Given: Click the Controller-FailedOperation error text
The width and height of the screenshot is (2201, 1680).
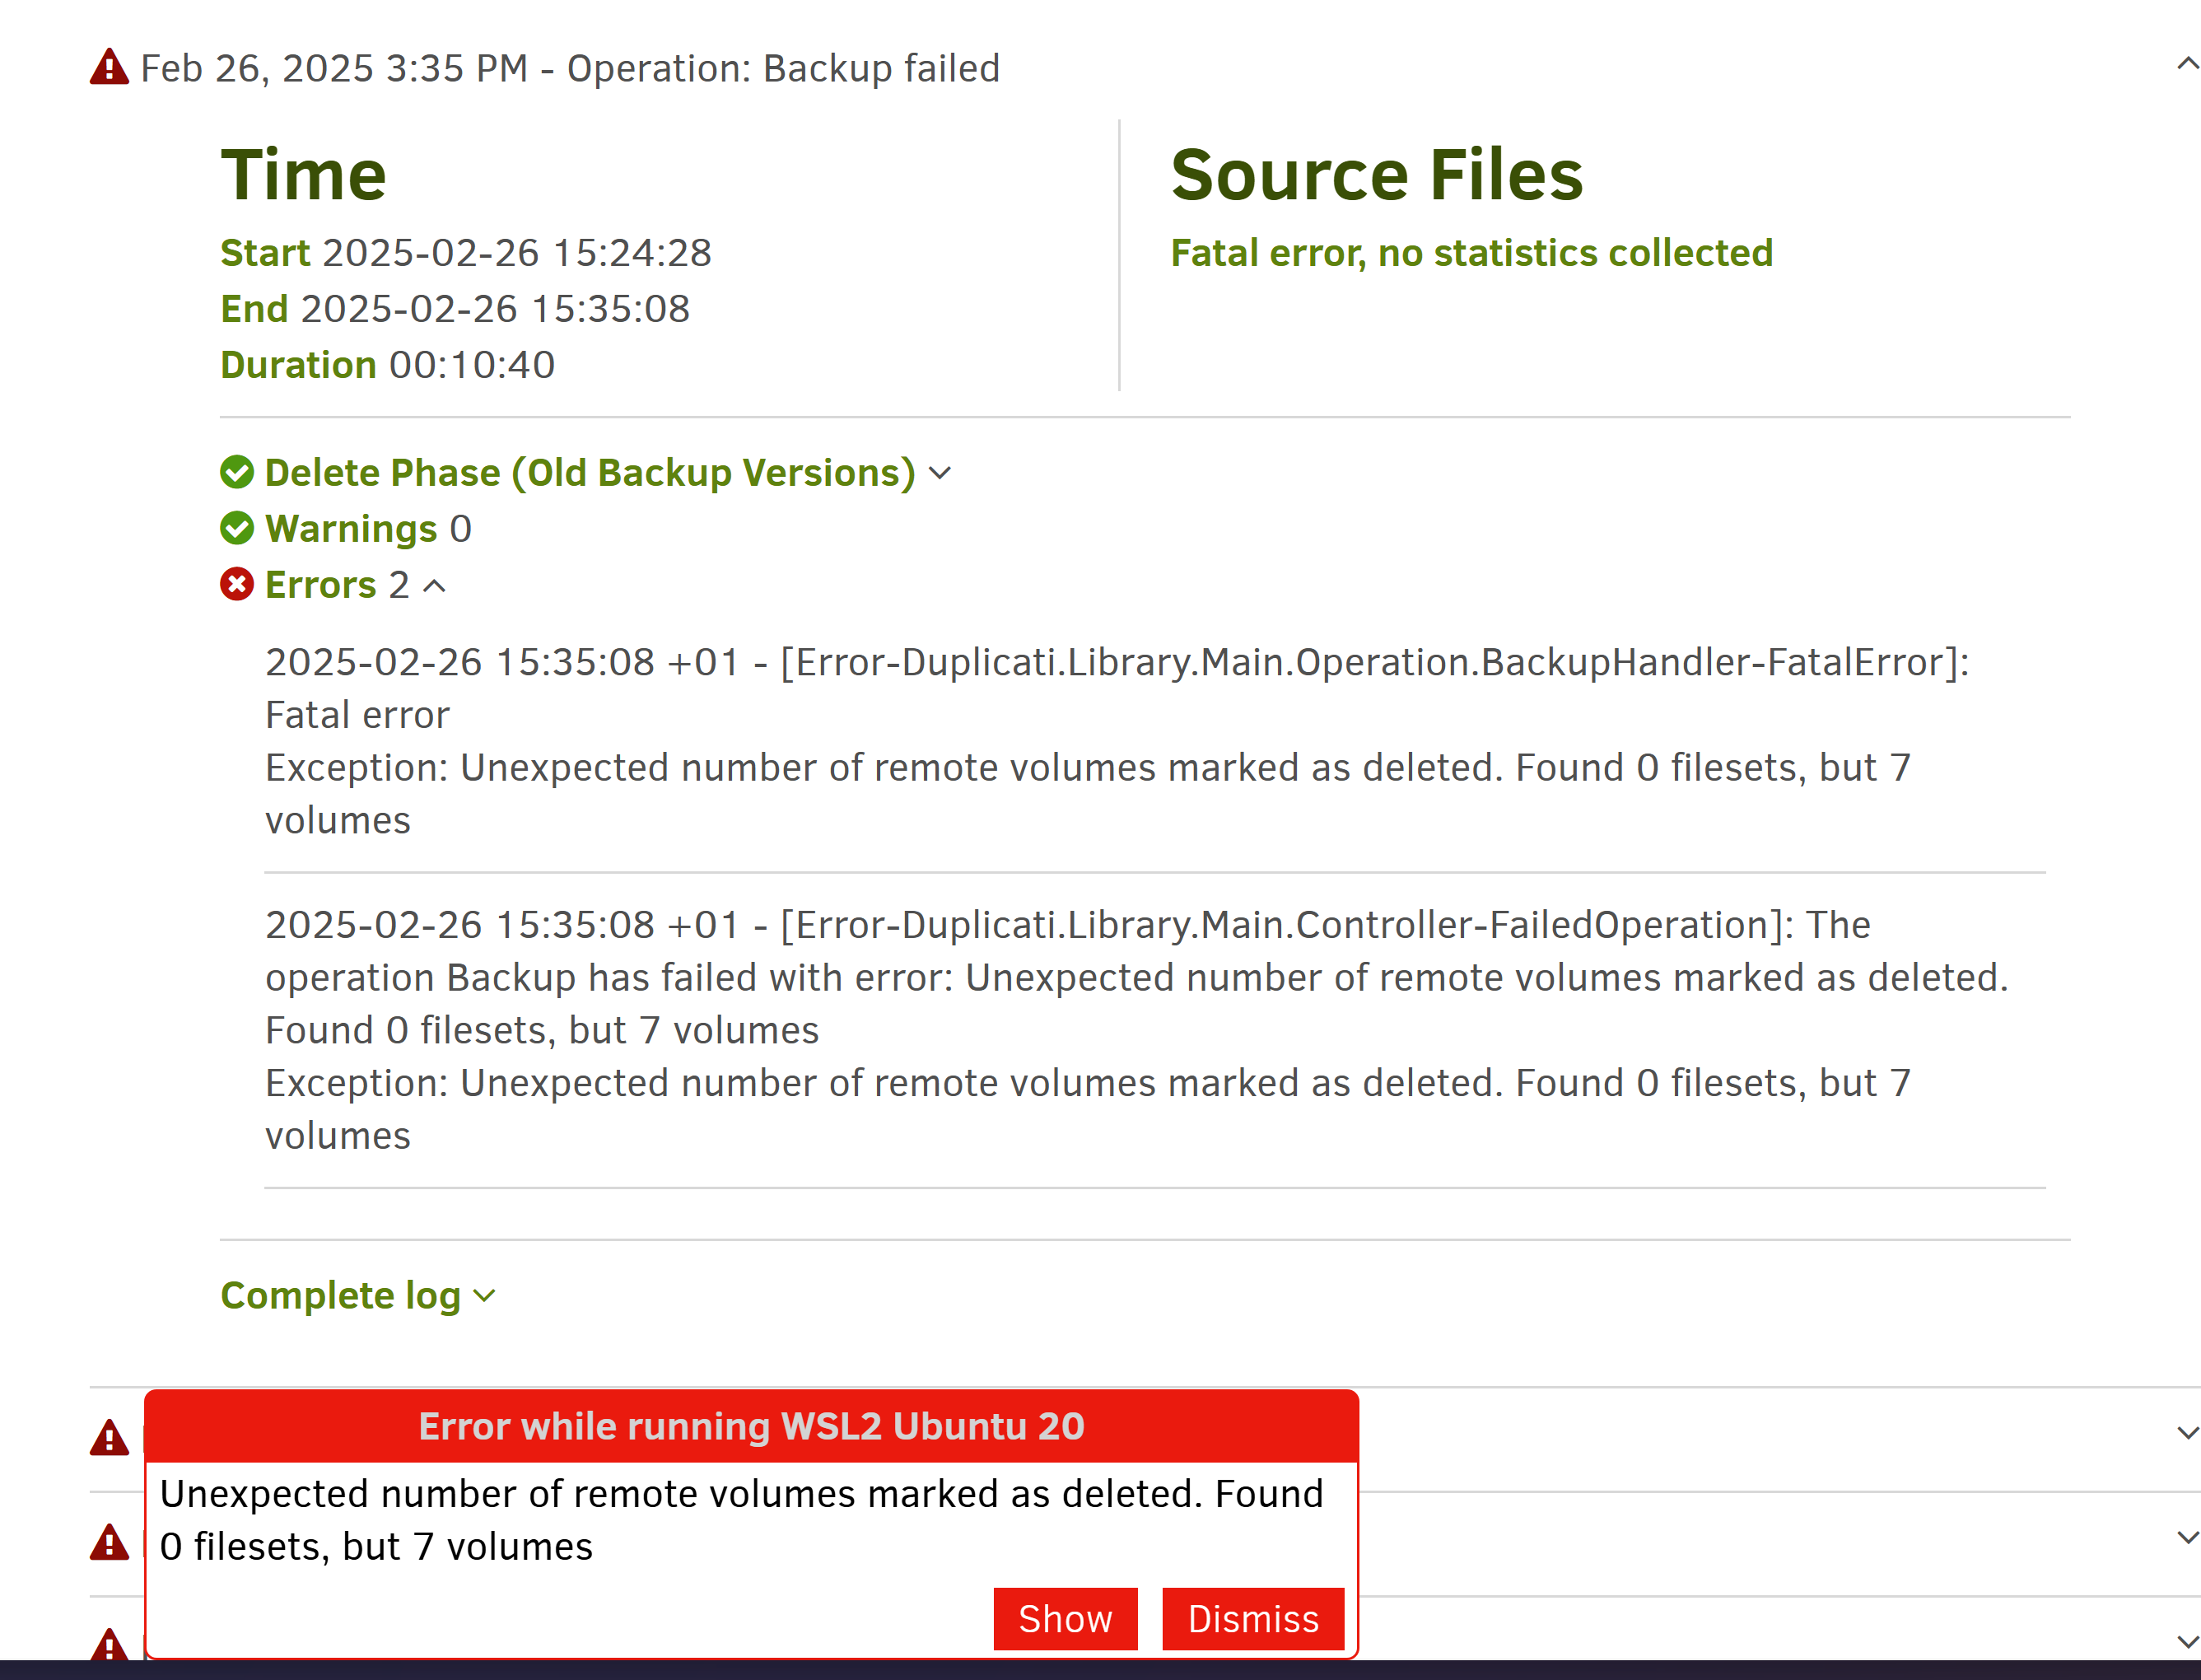Looking at the screenshot, I should click(x=1137, y=1030).
